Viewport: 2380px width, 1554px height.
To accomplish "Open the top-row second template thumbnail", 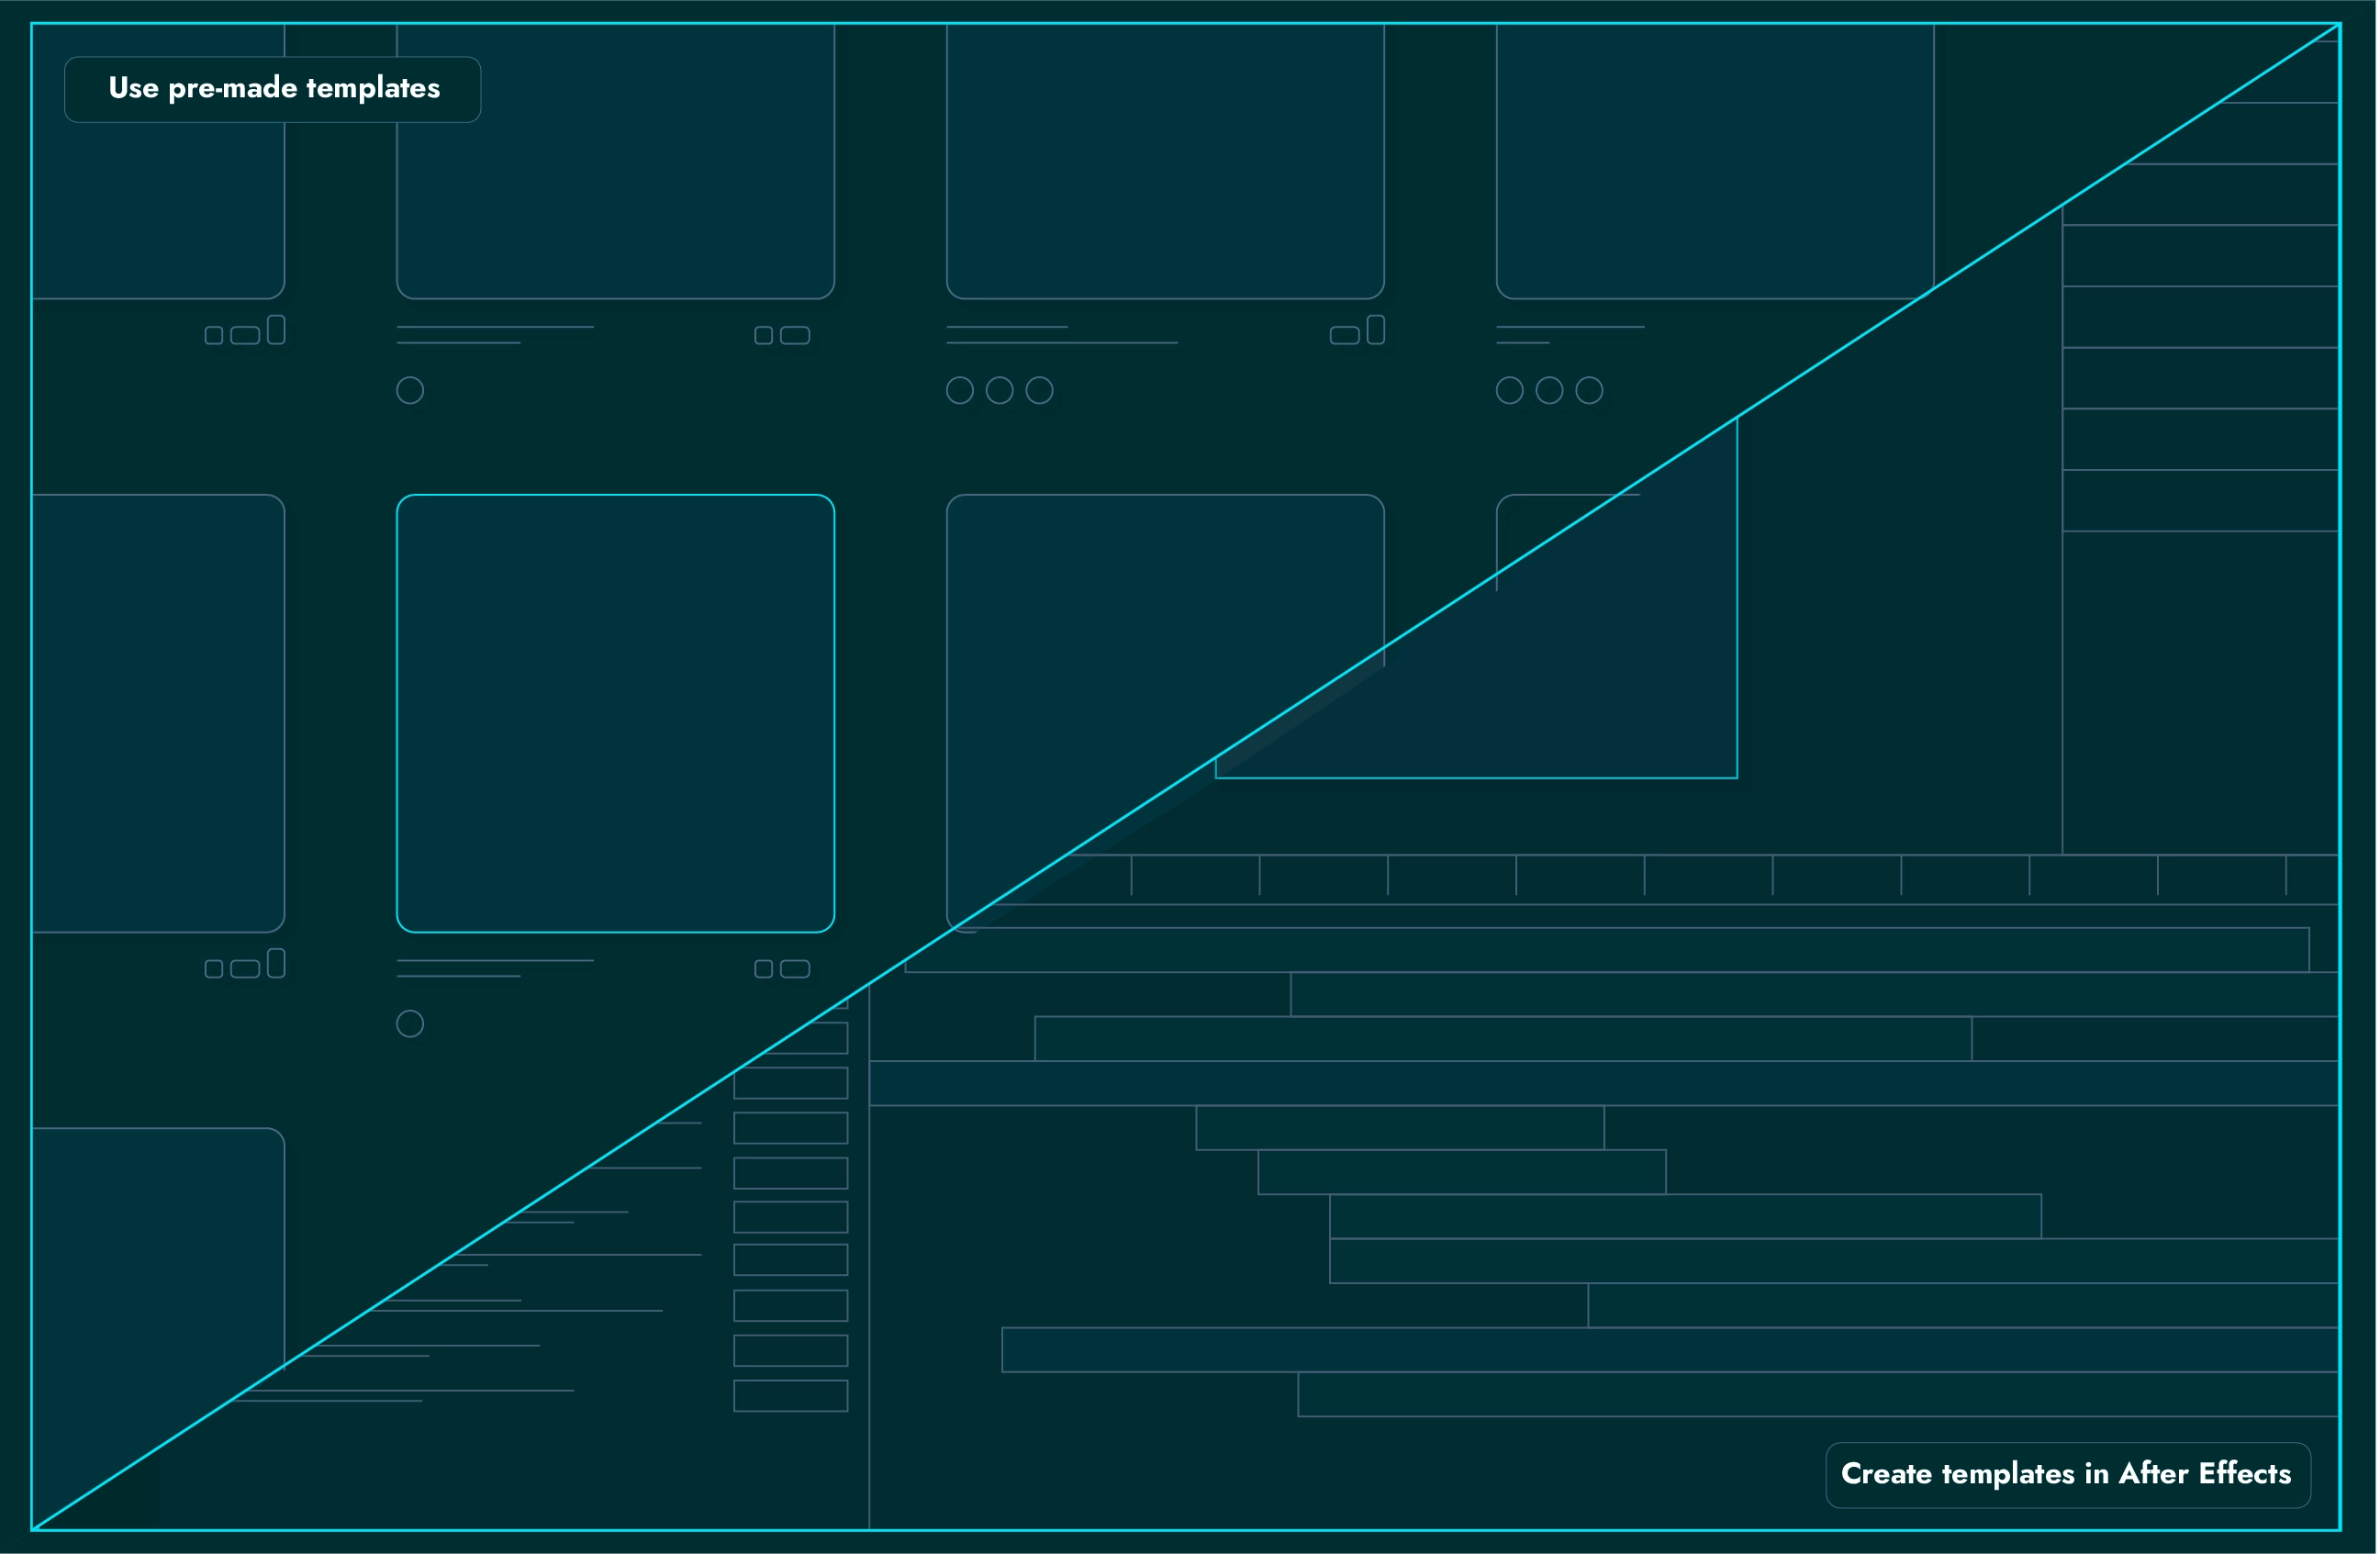I will (615, 160).
